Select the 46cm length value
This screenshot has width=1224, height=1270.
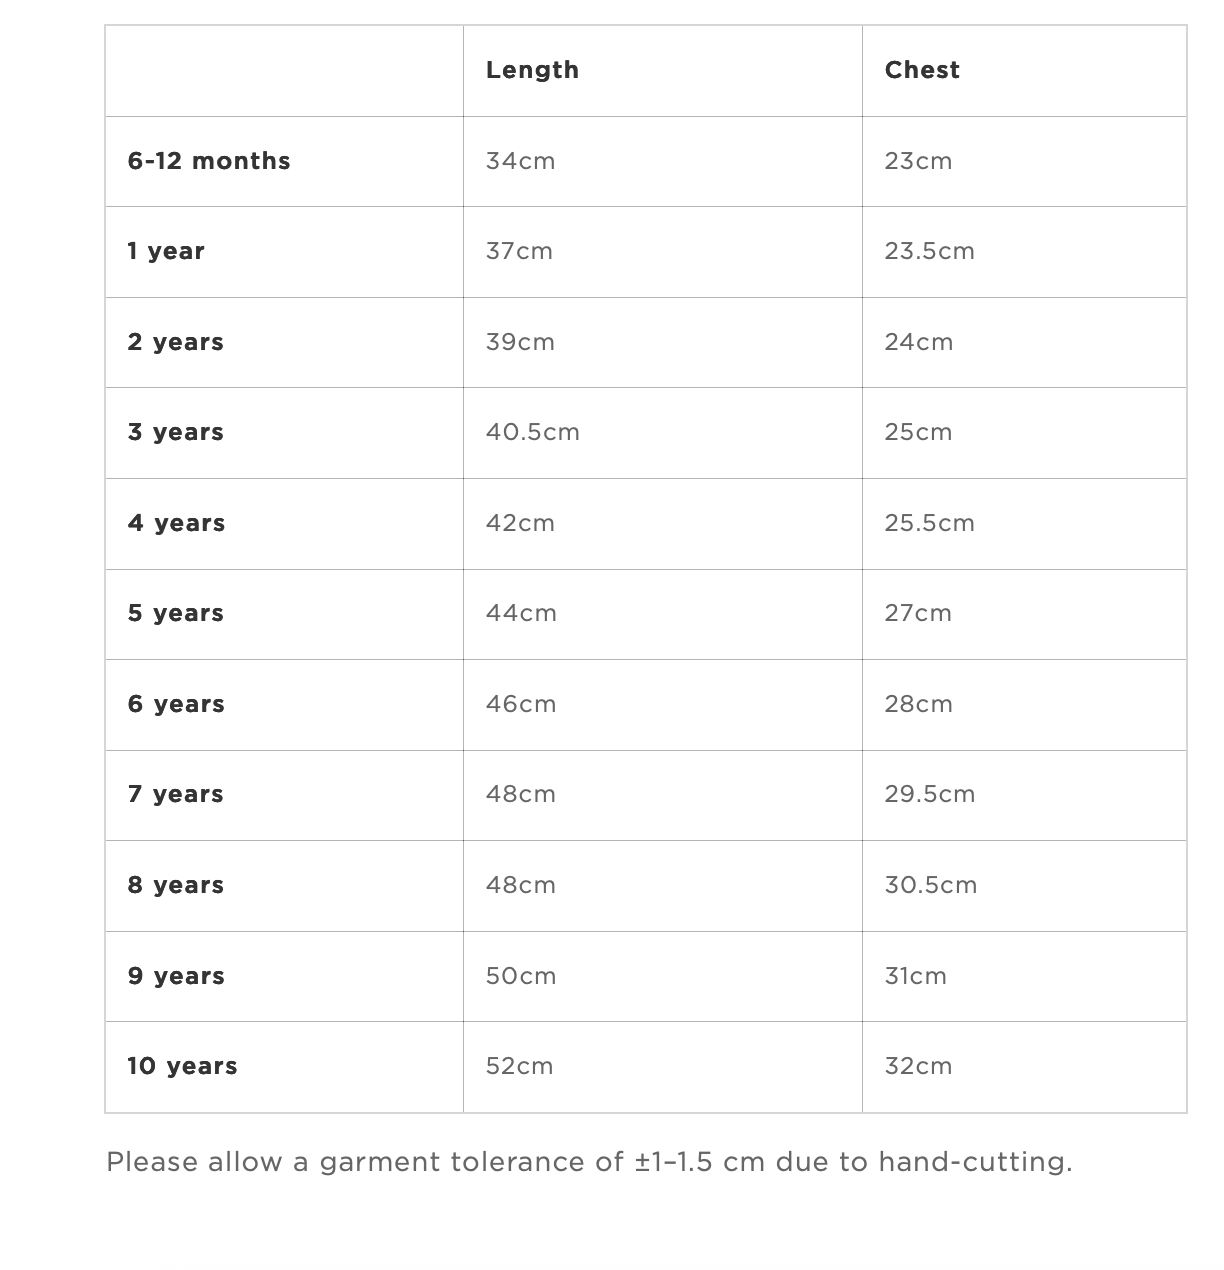point(521,704)
